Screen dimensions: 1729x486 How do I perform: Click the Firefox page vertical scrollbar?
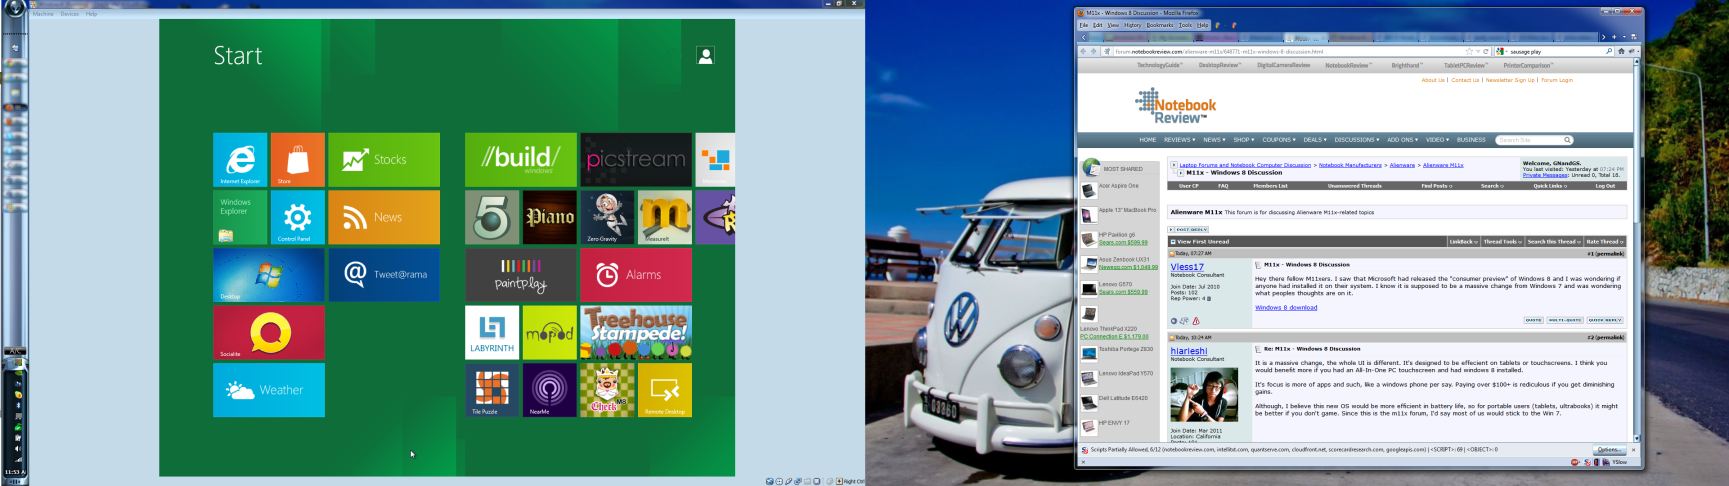click(1637, 250)
